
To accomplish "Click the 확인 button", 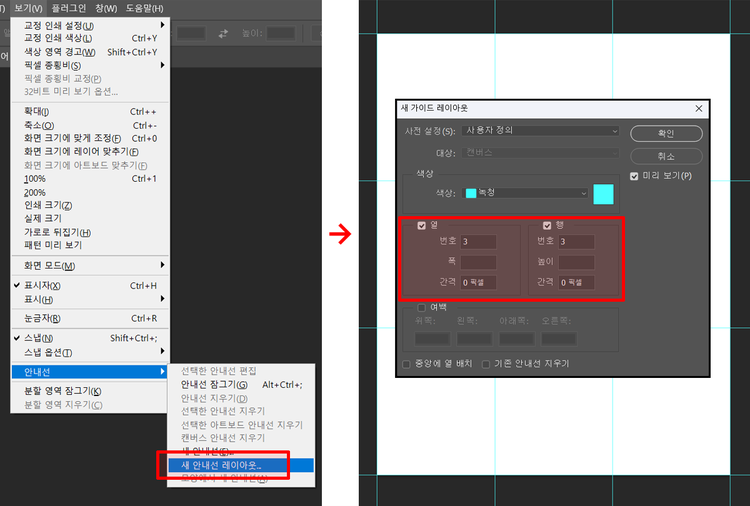I will pyautogui.click(x=666, y=133).
